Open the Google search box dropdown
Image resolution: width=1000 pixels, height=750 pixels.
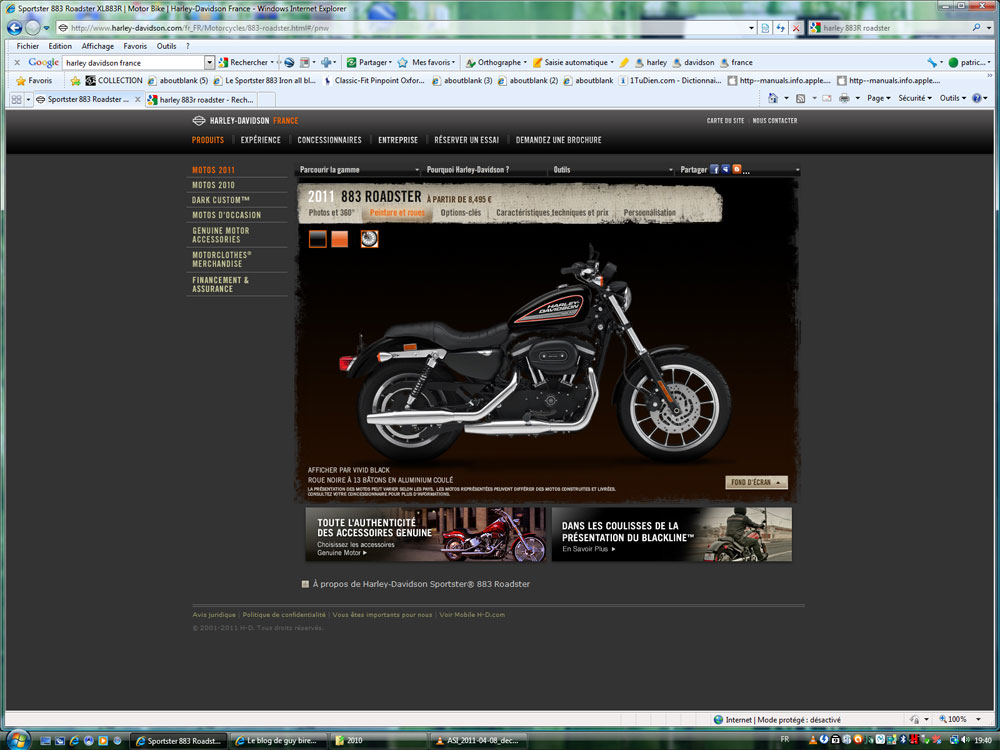click(209, 62)
